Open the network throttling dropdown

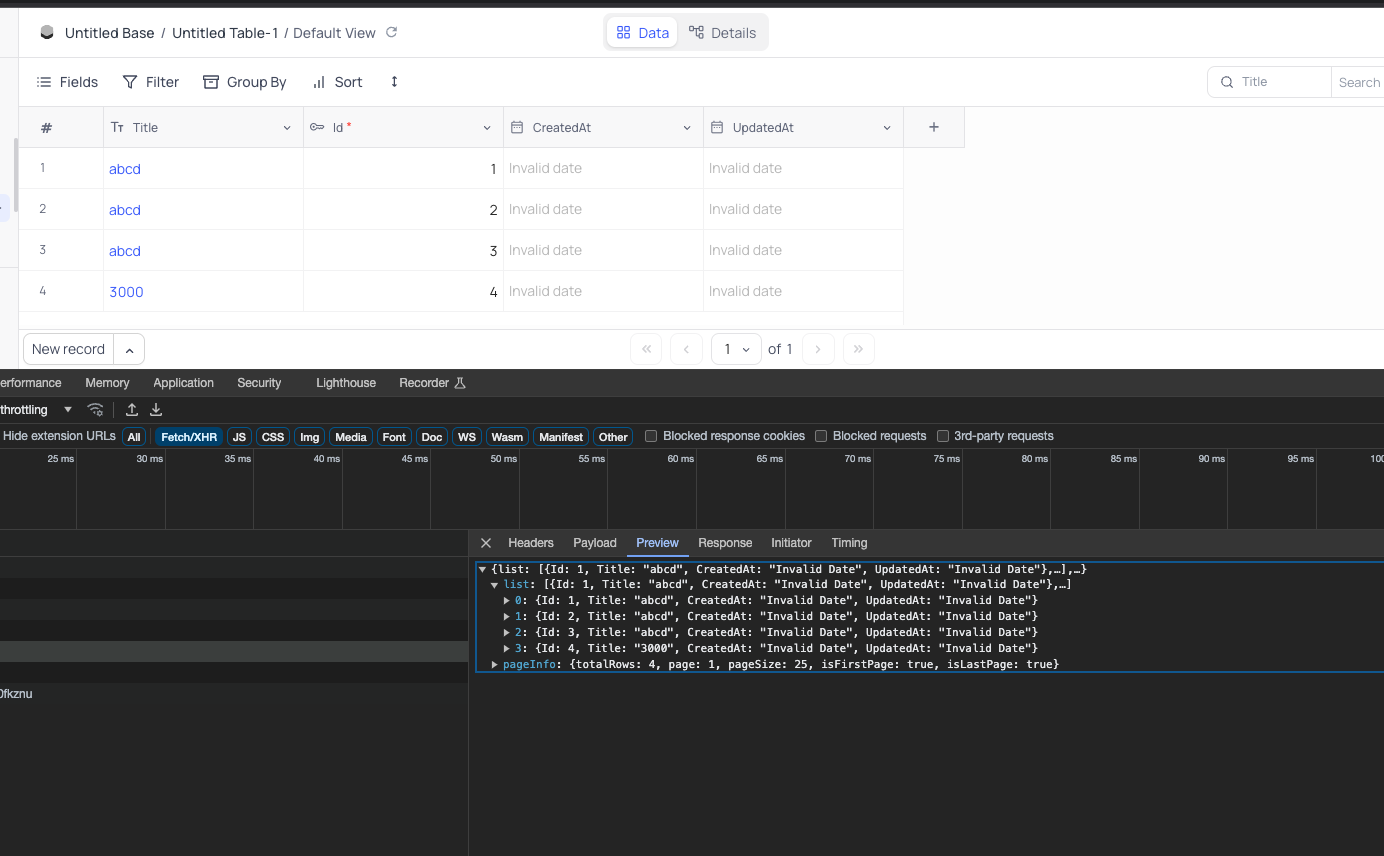[x=67, y=409]
